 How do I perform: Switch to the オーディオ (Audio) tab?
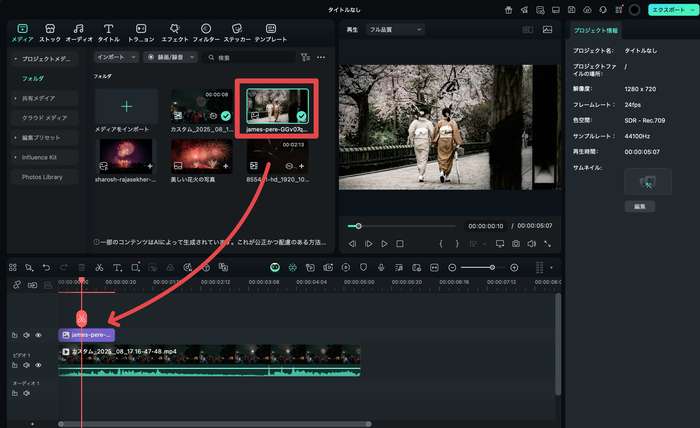click(79, 33)
